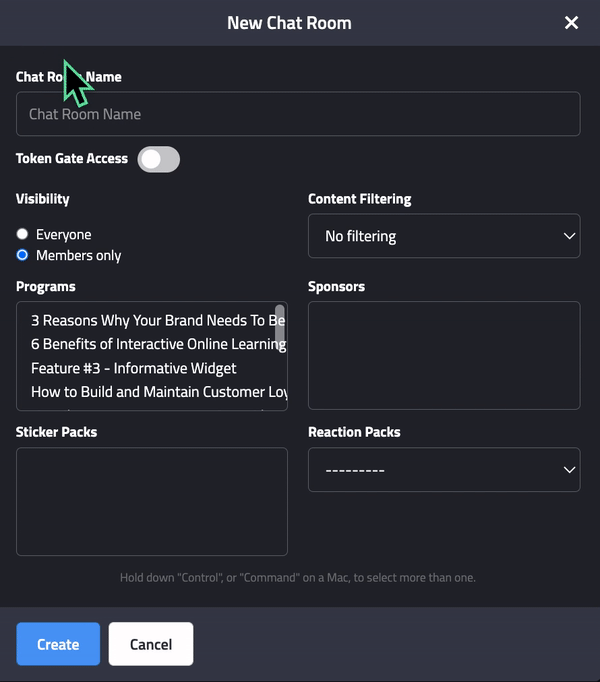600x682 pixels.
Task: Click the "Everyone" visibility label text
Action: point(64,234)
